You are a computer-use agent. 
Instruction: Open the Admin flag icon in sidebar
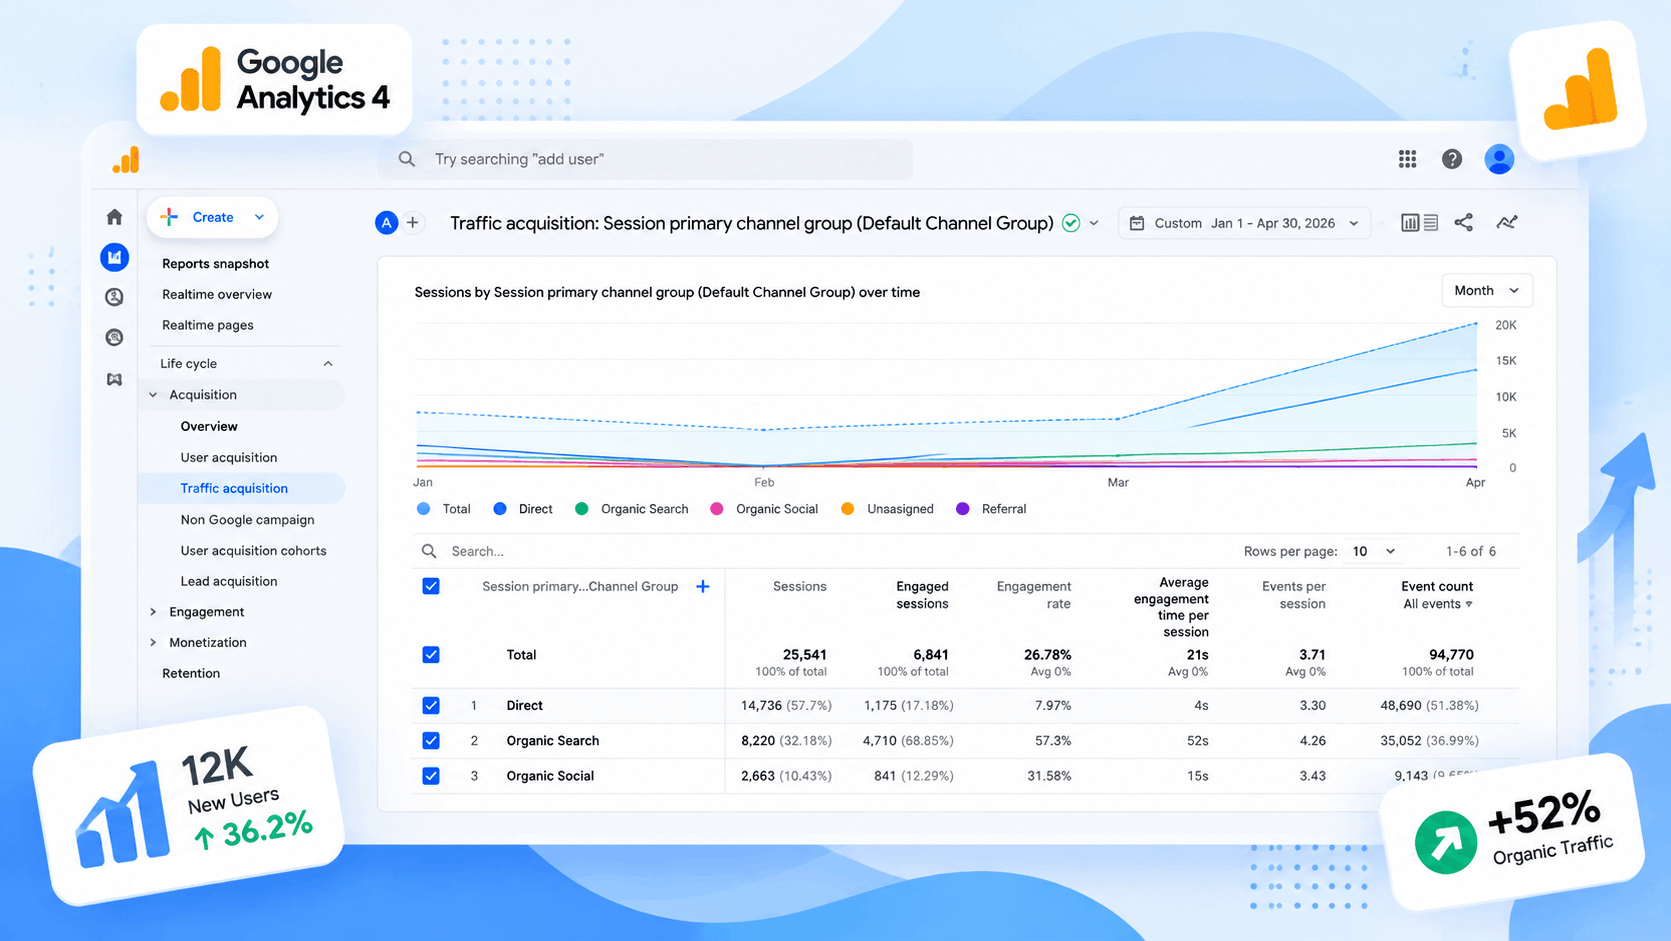[115, 379]
